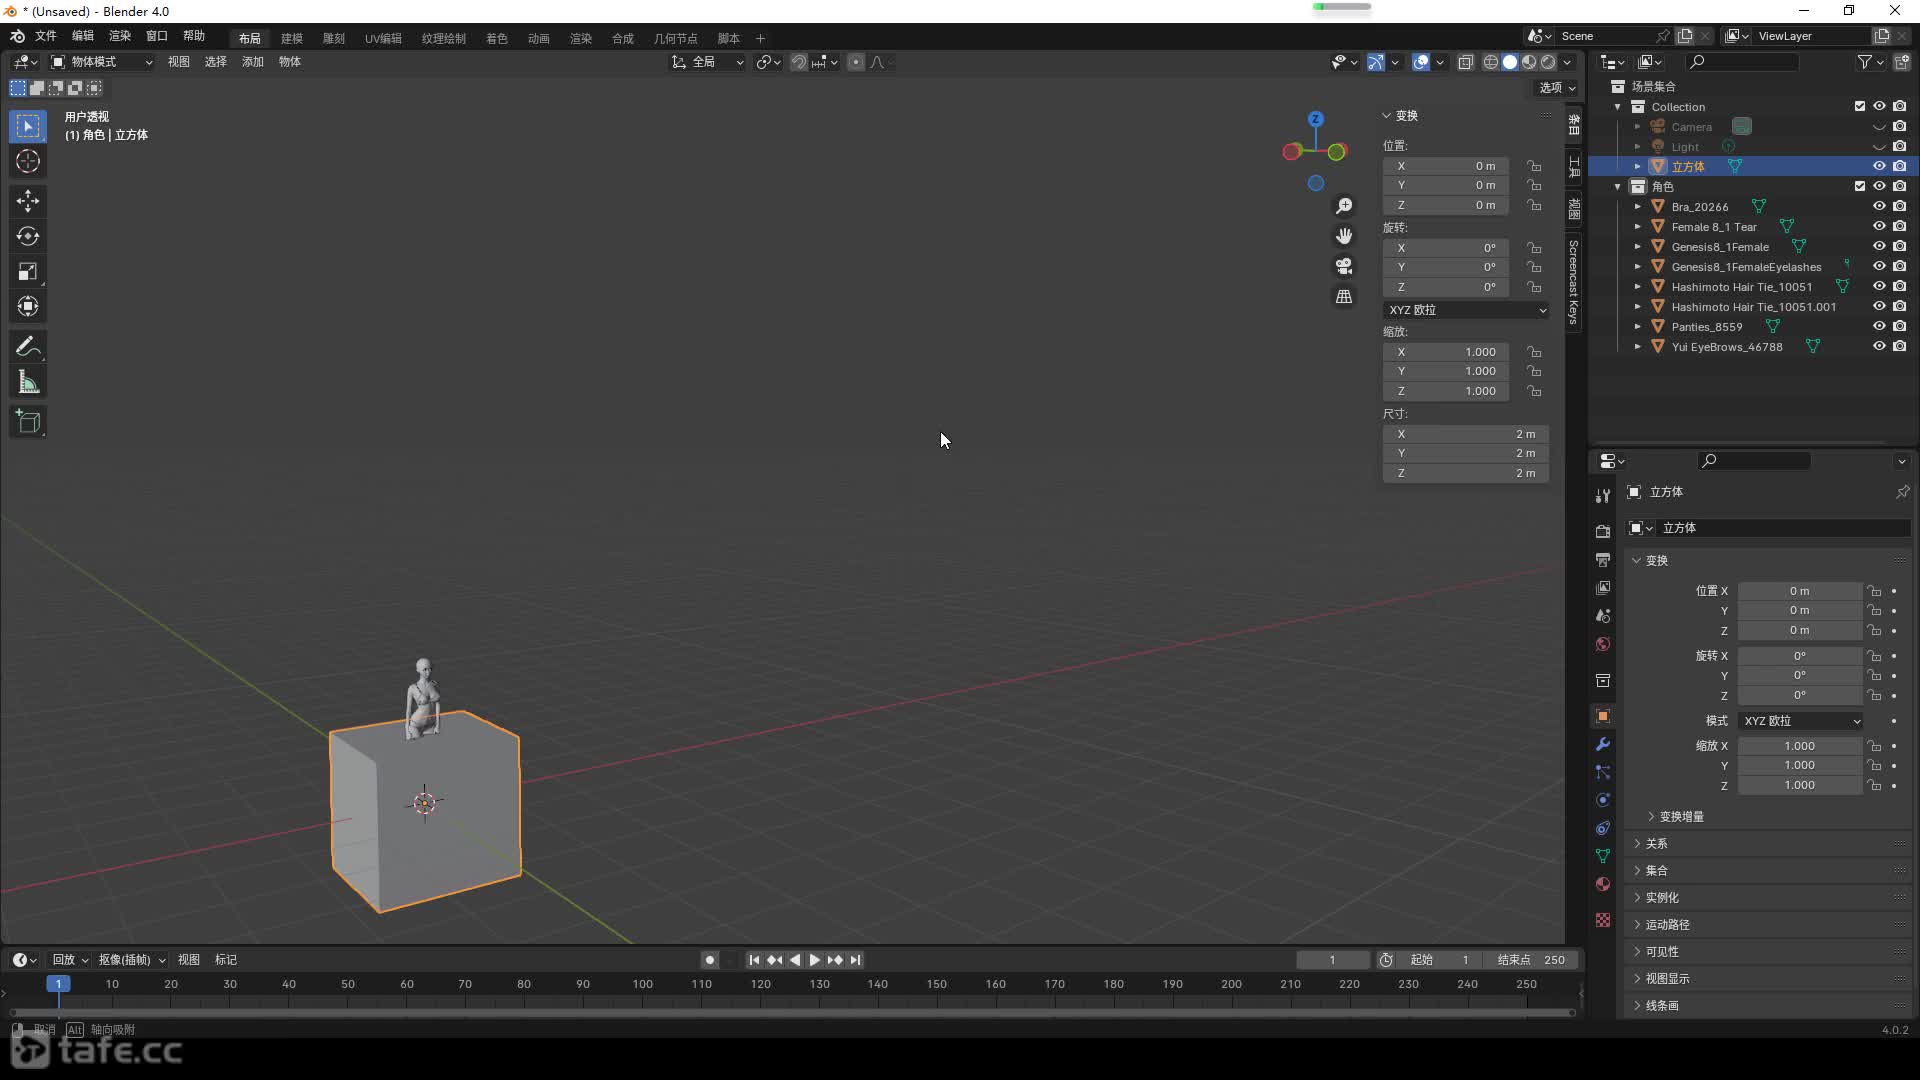The width and height of the screenshot is (1920, 1080).
Task: Select the Annotate tool
Action: (28, 347)
